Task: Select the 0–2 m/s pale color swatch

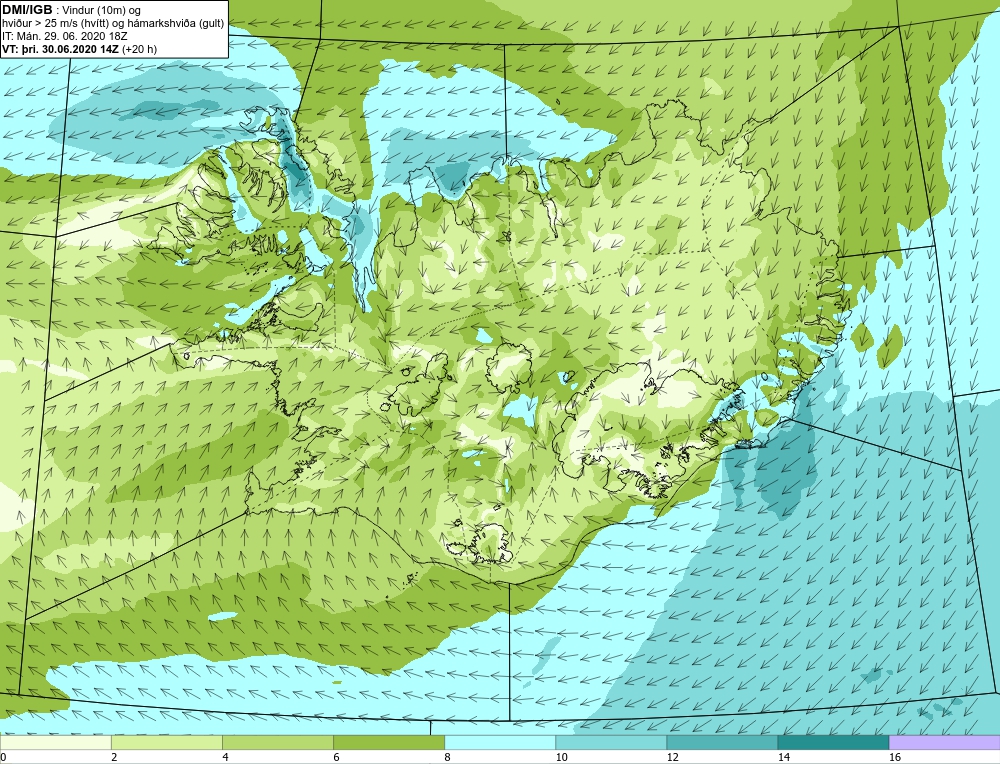Action: [55, 742]
